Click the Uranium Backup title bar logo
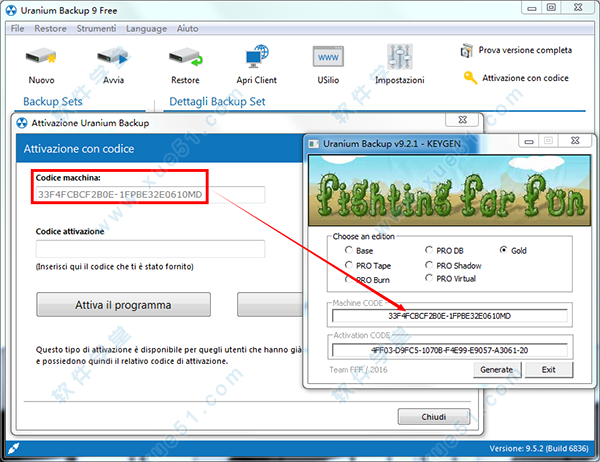 11,10
